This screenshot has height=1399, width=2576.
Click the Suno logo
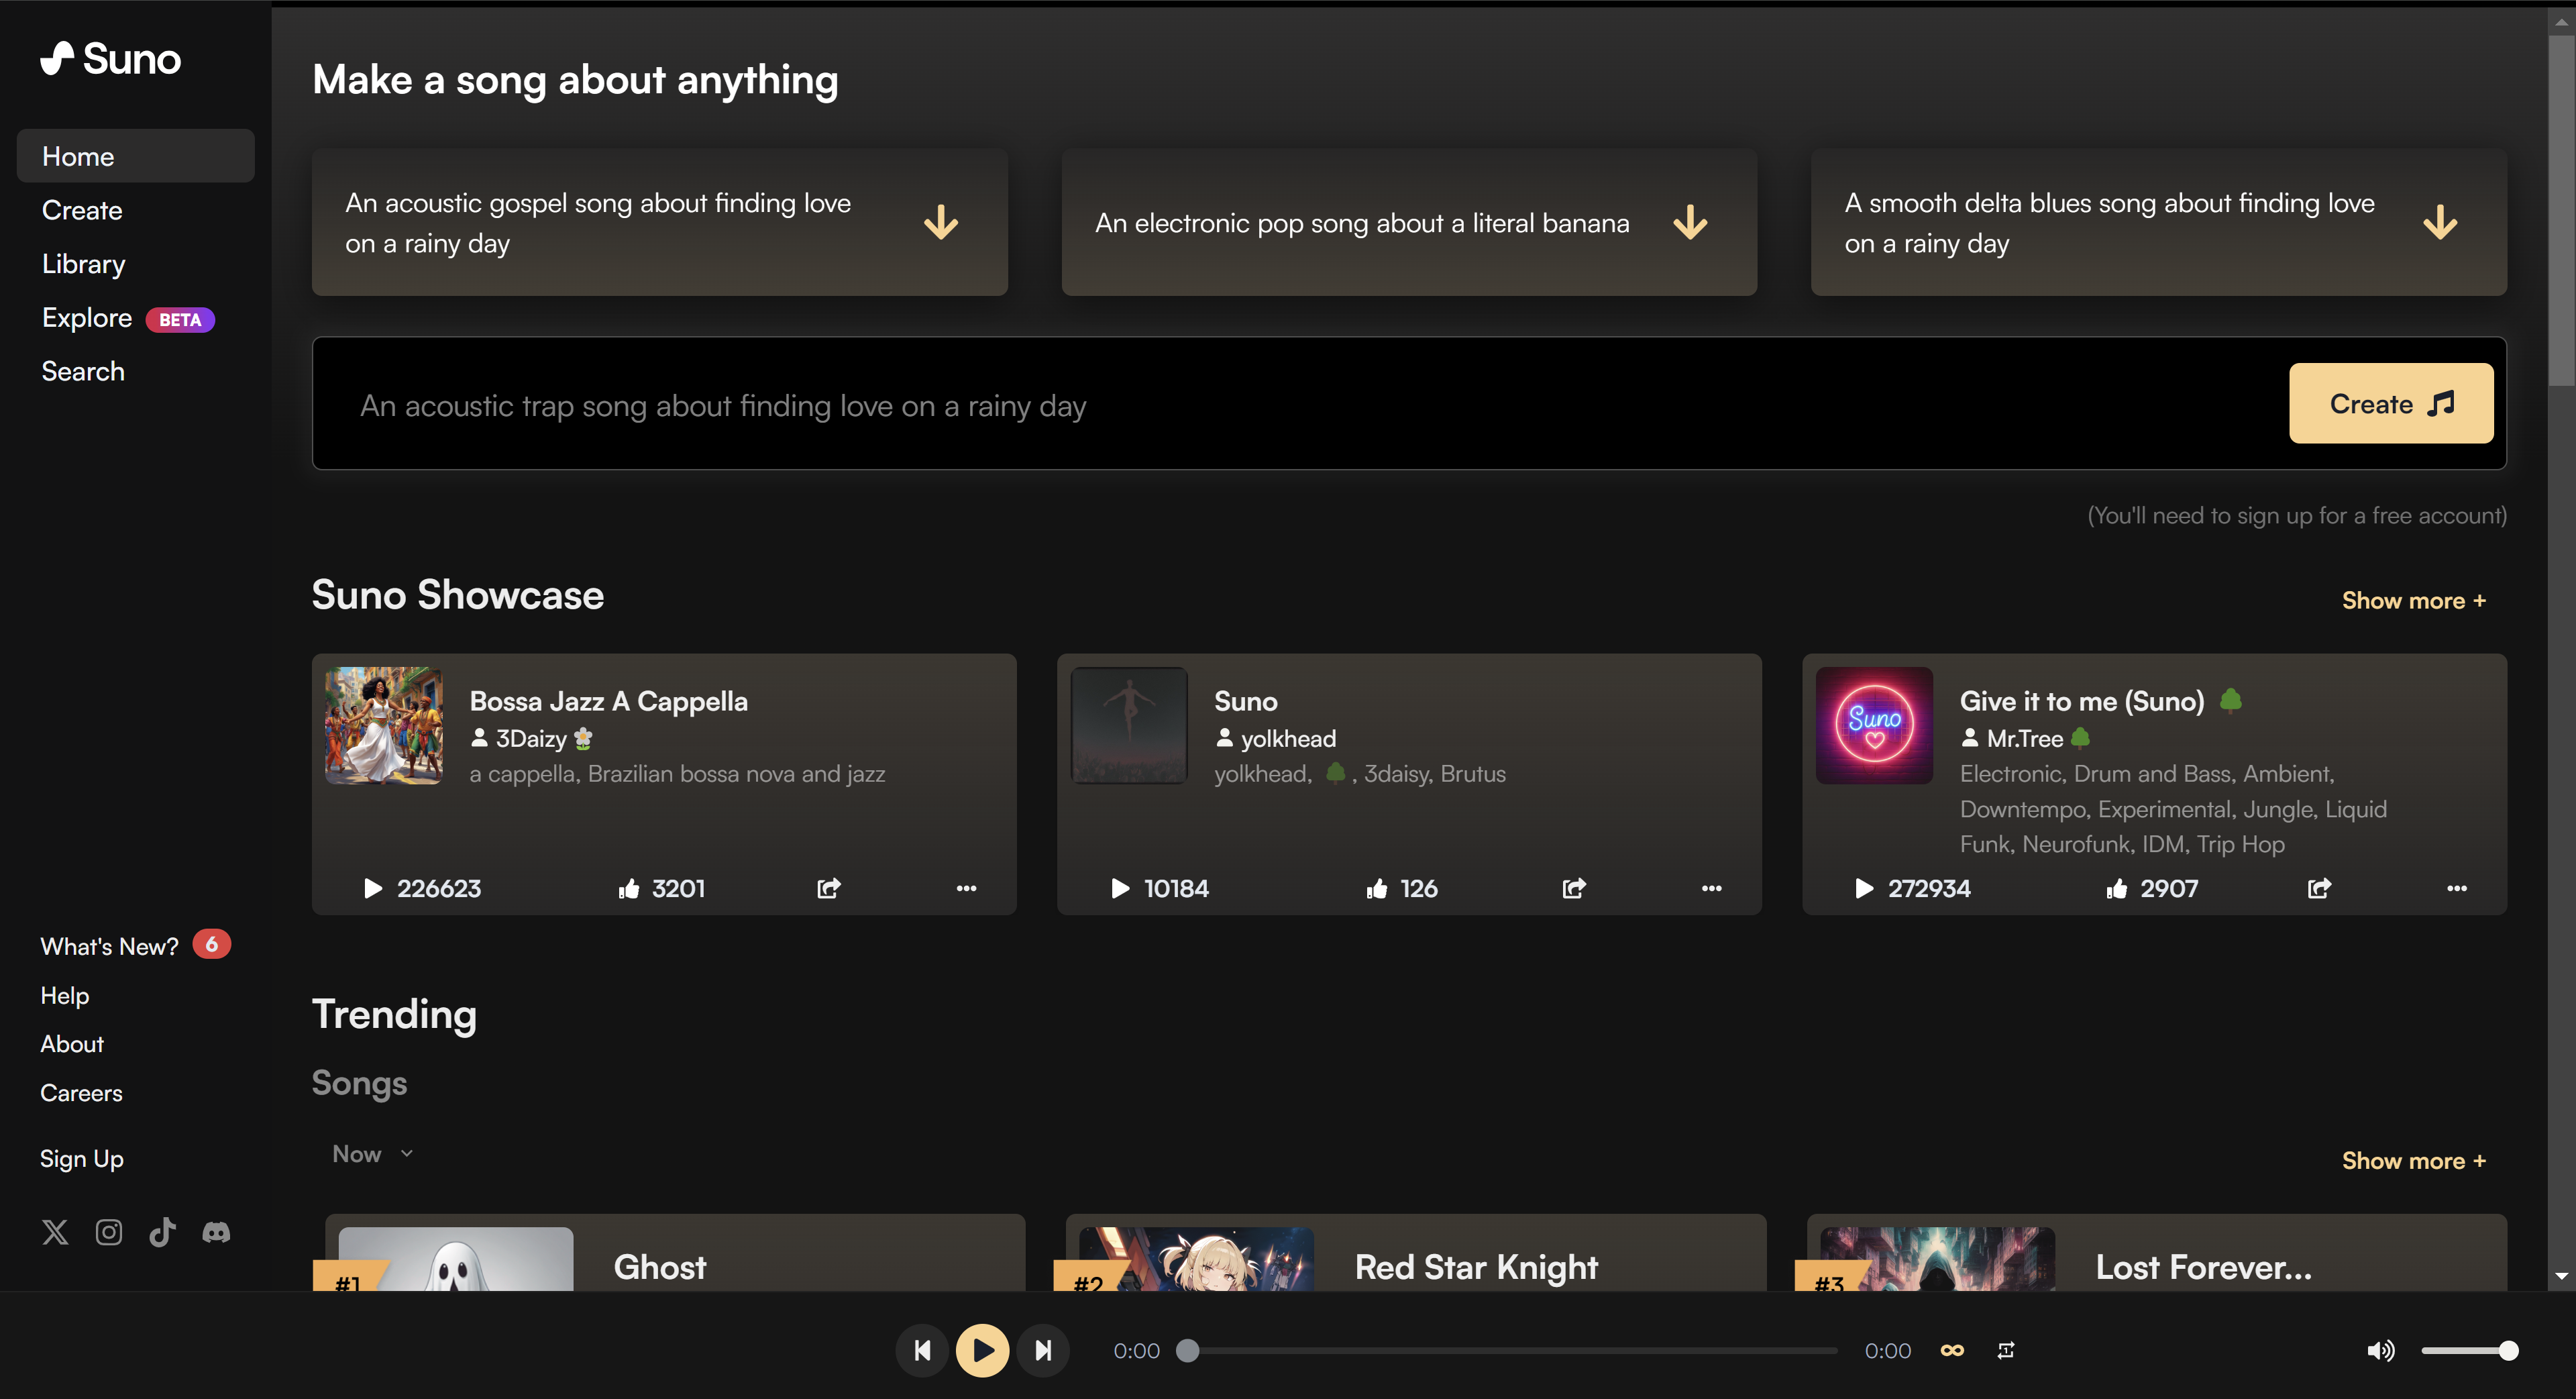tap(110, 59)
